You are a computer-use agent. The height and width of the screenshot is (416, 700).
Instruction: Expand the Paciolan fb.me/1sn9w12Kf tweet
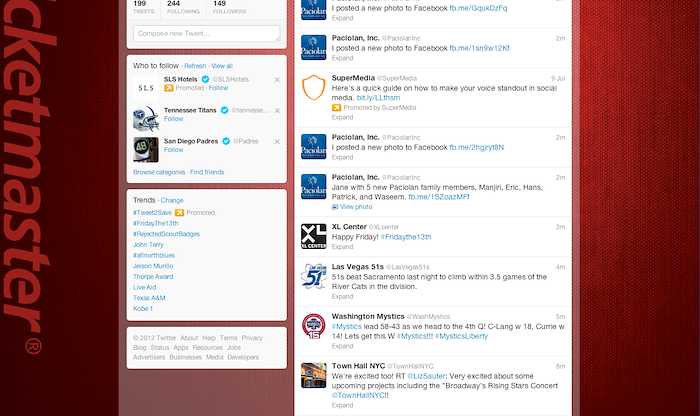(x=342, y=58)
